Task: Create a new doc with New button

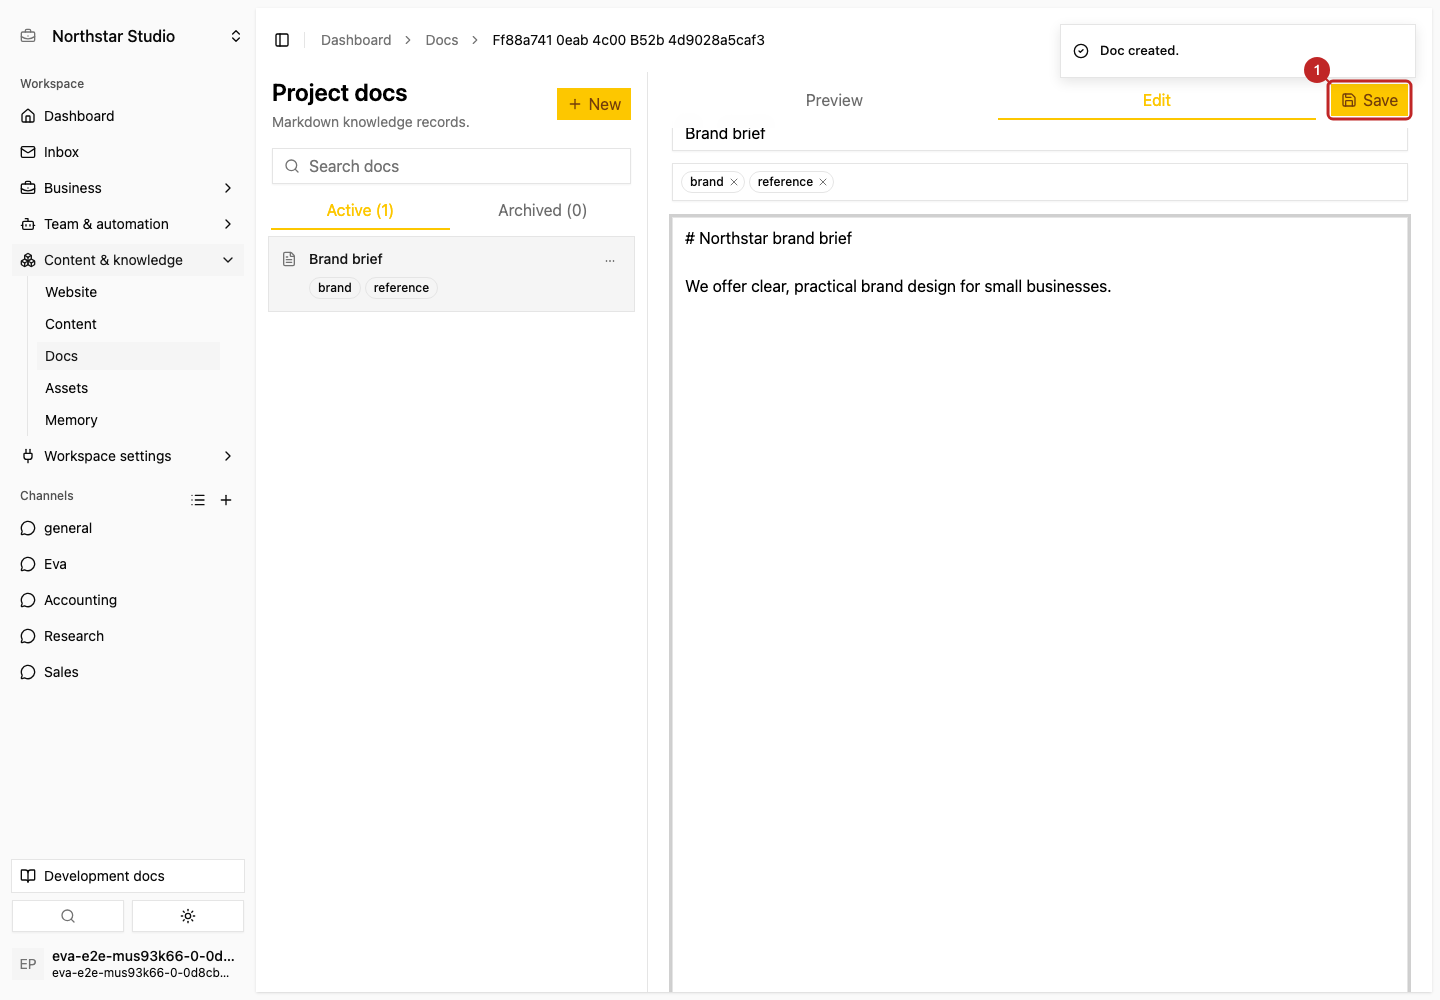Action: pos(594,104)
